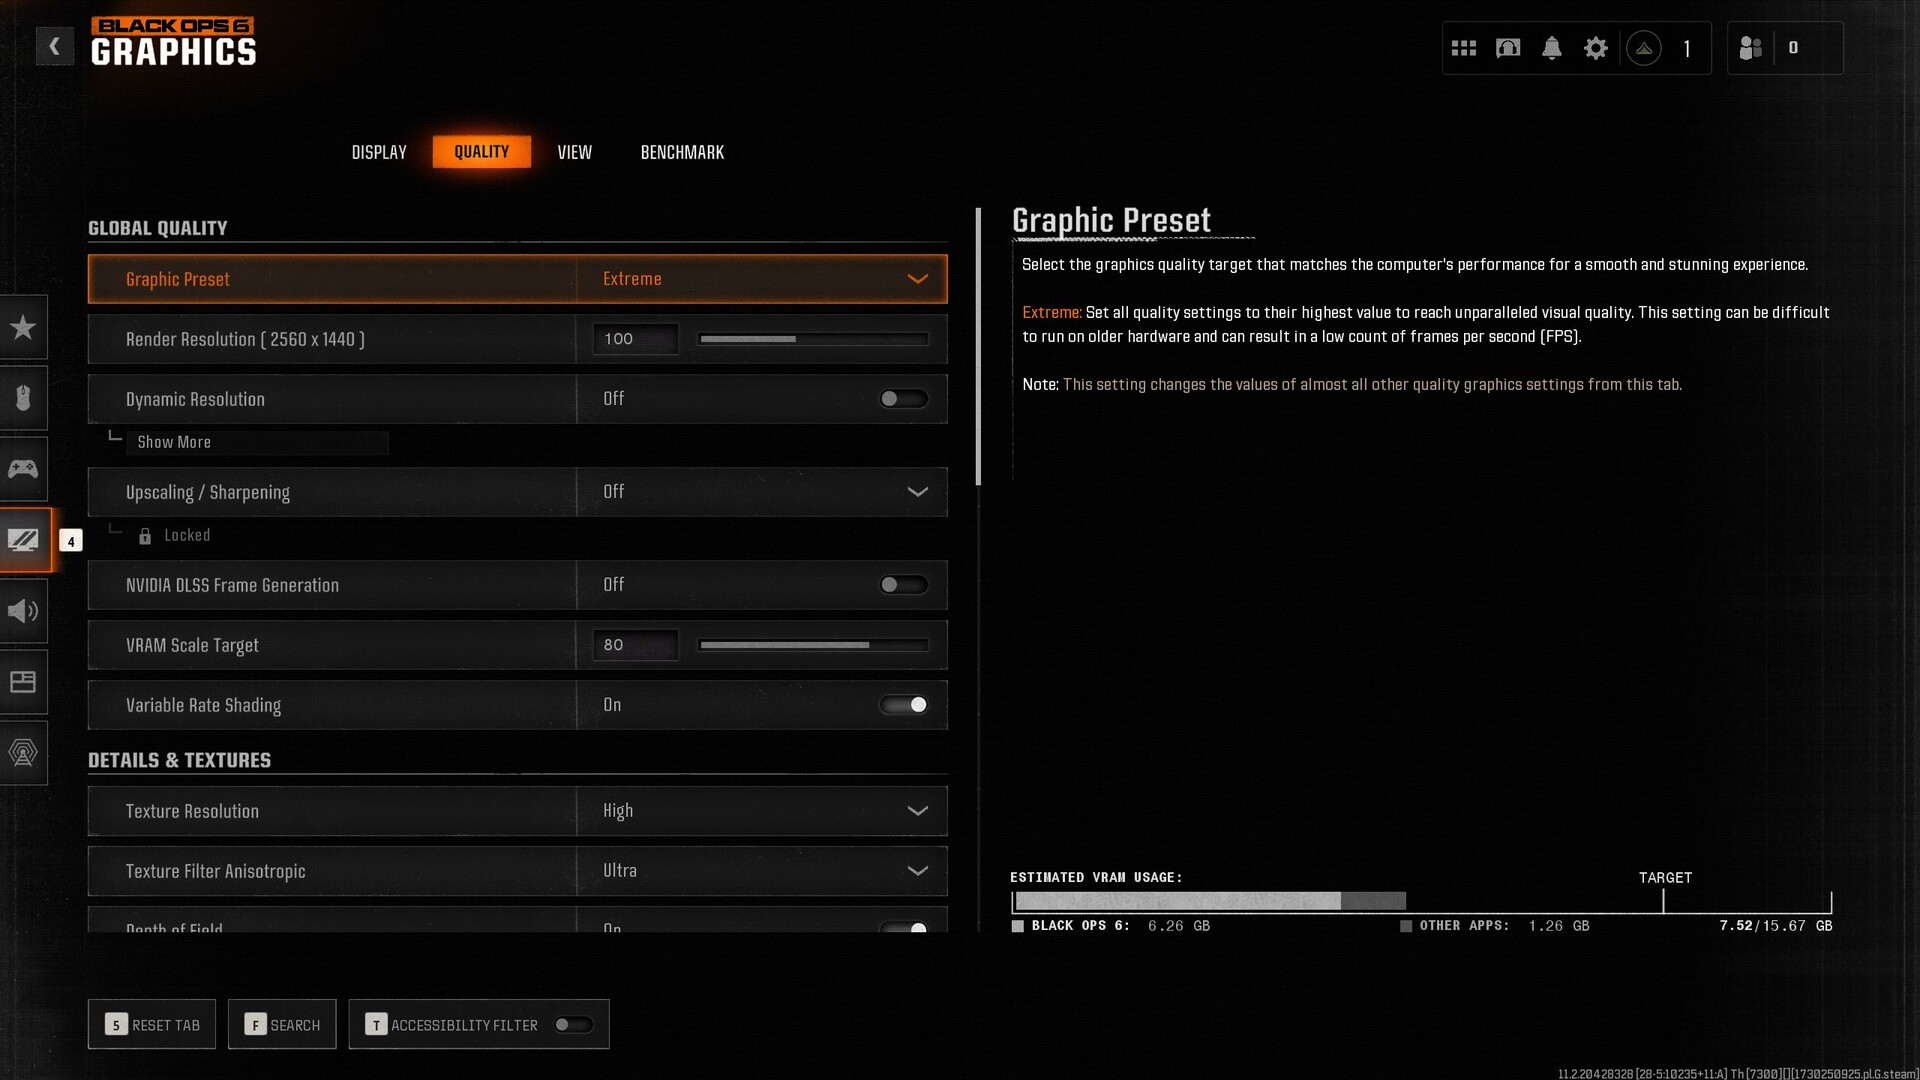Open Controller settings category

click(x=23, y=469)
